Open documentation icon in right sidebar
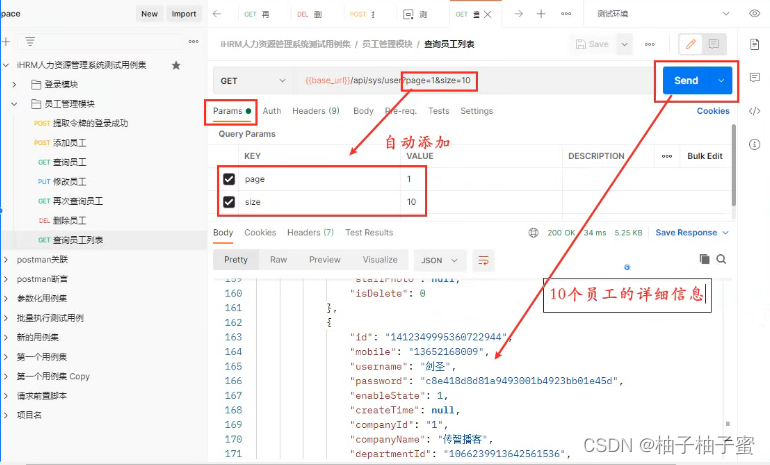 (x=755, y=45)
